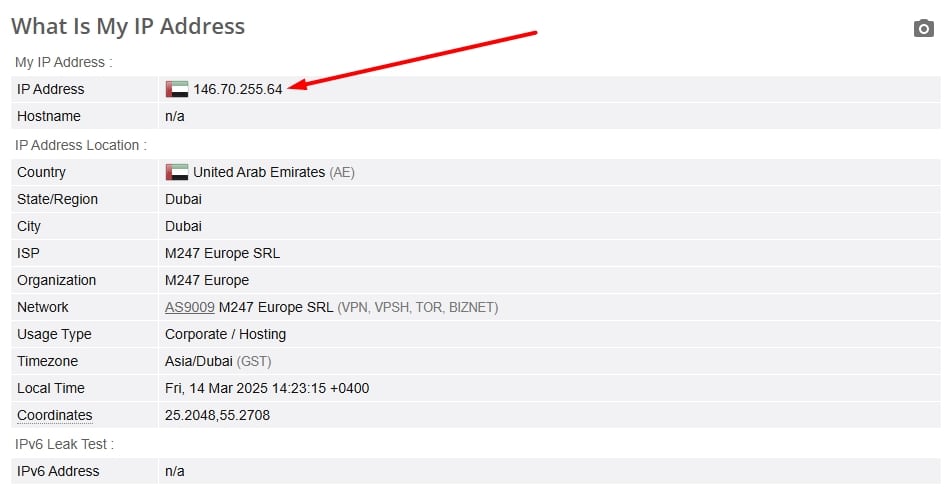Click the Country row label
This screenshot has height=491, width=946.
pos(41,173)
